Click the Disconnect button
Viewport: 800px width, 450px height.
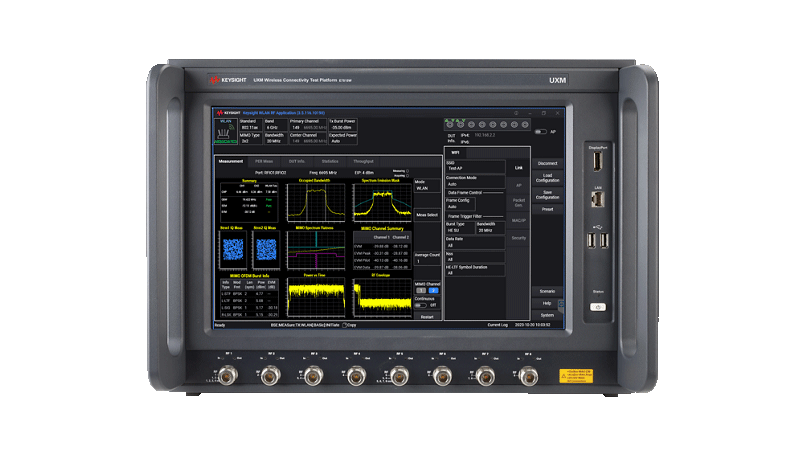click(x=547, y=164)
